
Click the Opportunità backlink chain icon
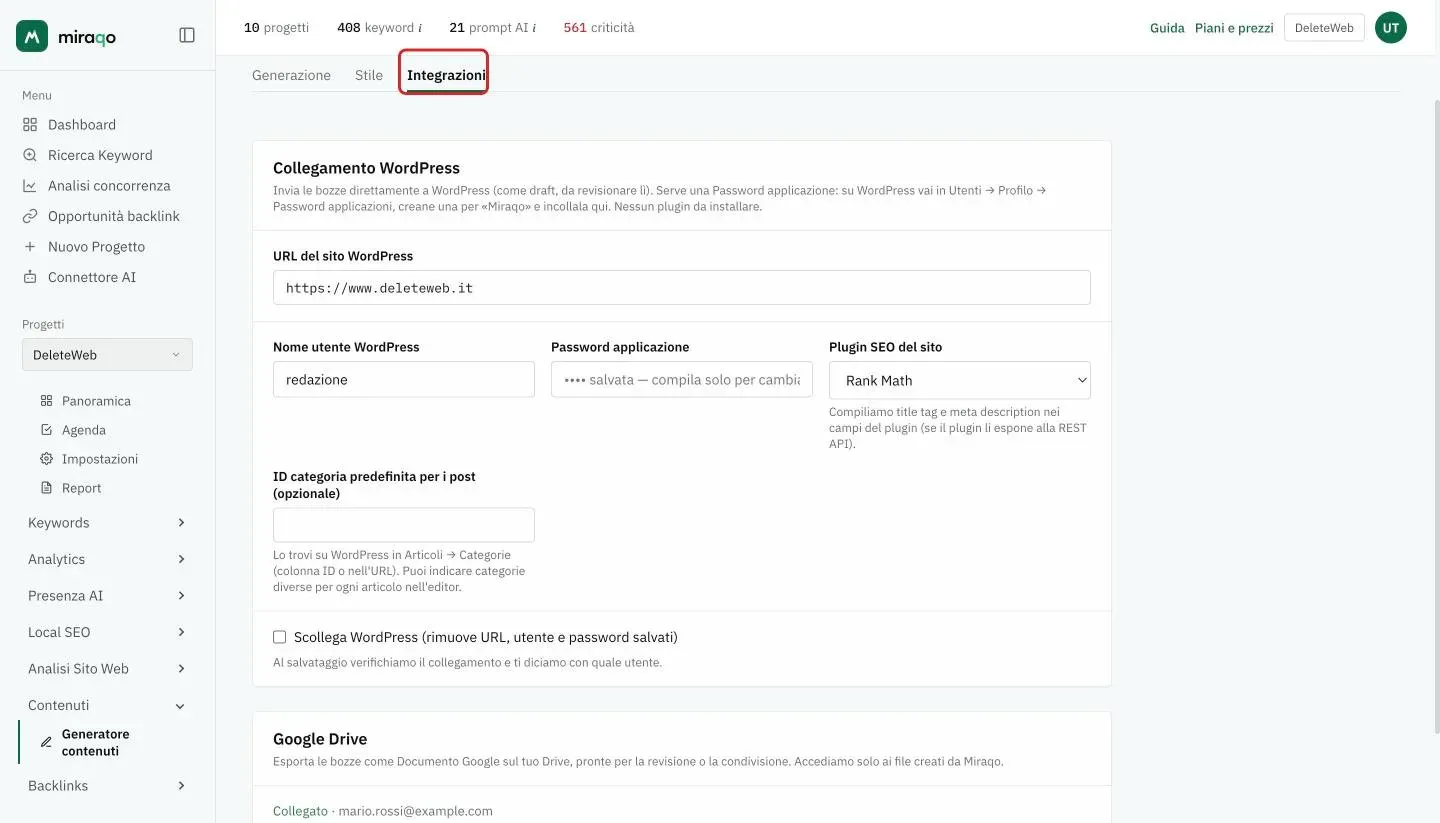30,216
